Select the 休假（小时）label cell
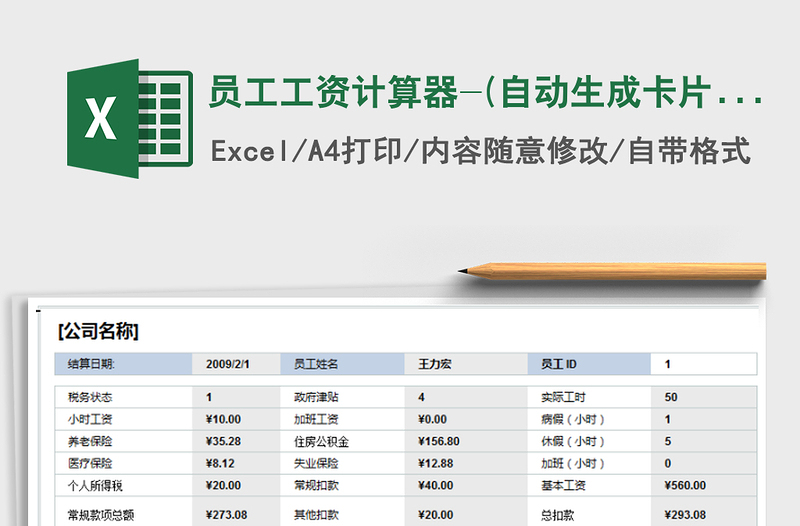Viewport: 800px width, 526px height. point(589,441)
